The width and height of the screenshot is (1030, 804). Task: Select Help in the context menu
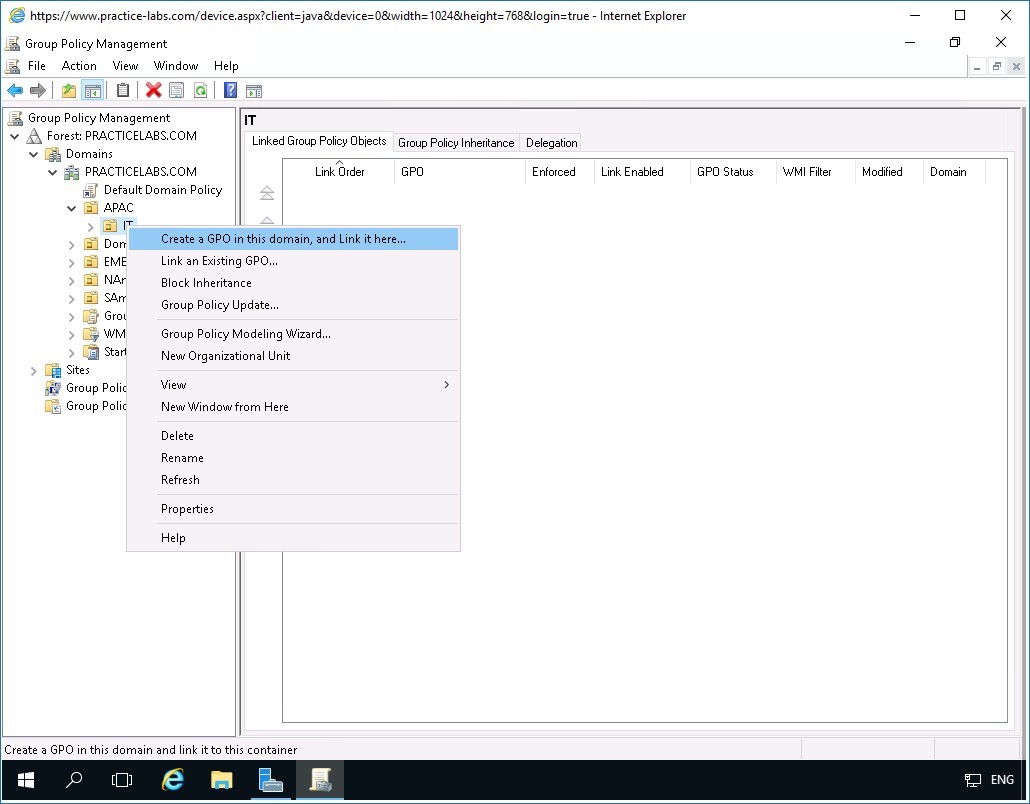293,538
